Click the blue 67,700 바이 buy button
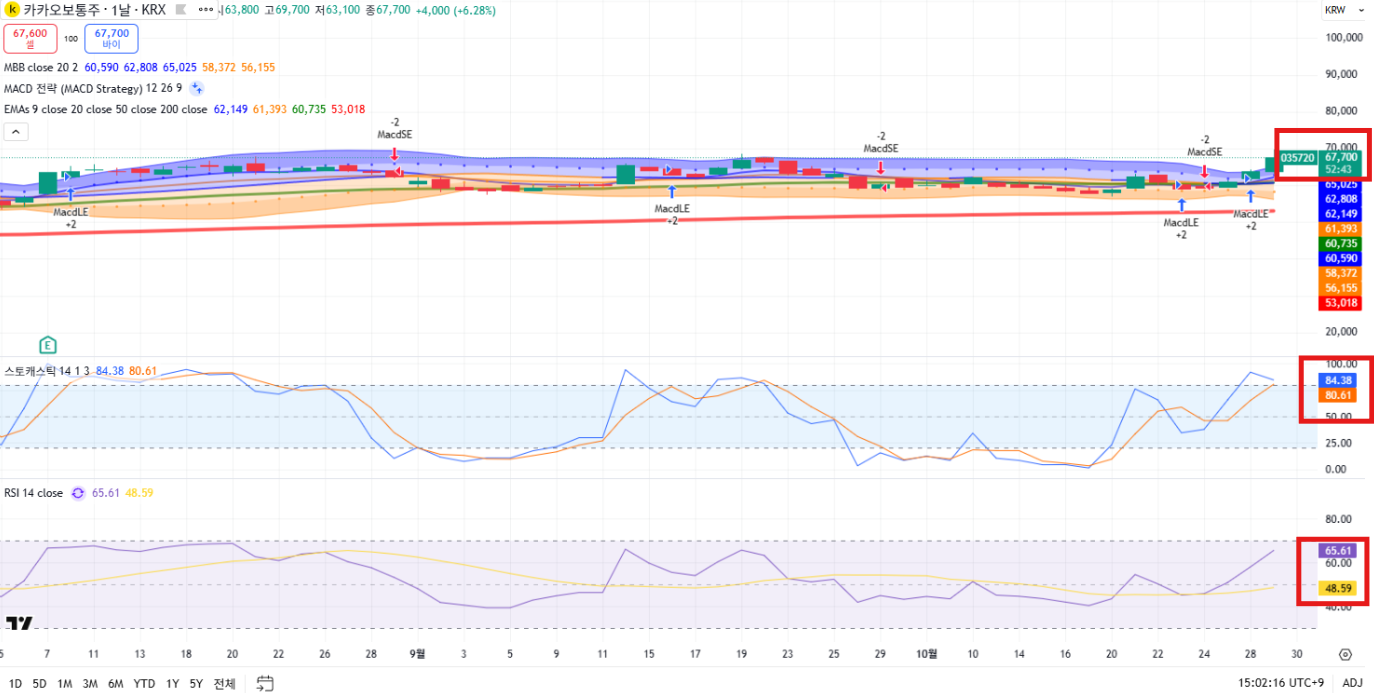This screenshot has width=1374, height=693. pos(111,39)
